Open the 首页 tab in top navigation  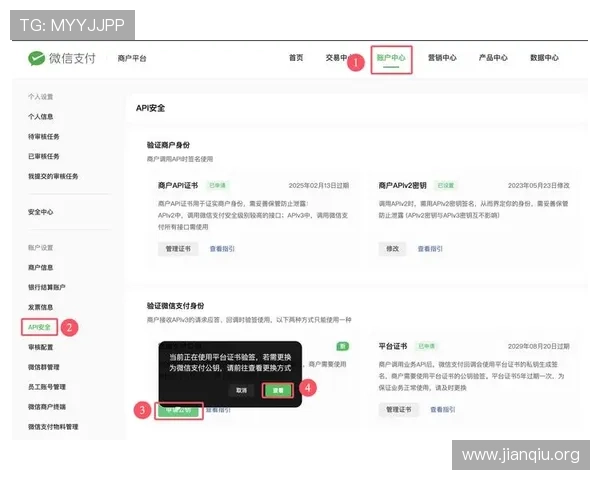coord(296,58)
